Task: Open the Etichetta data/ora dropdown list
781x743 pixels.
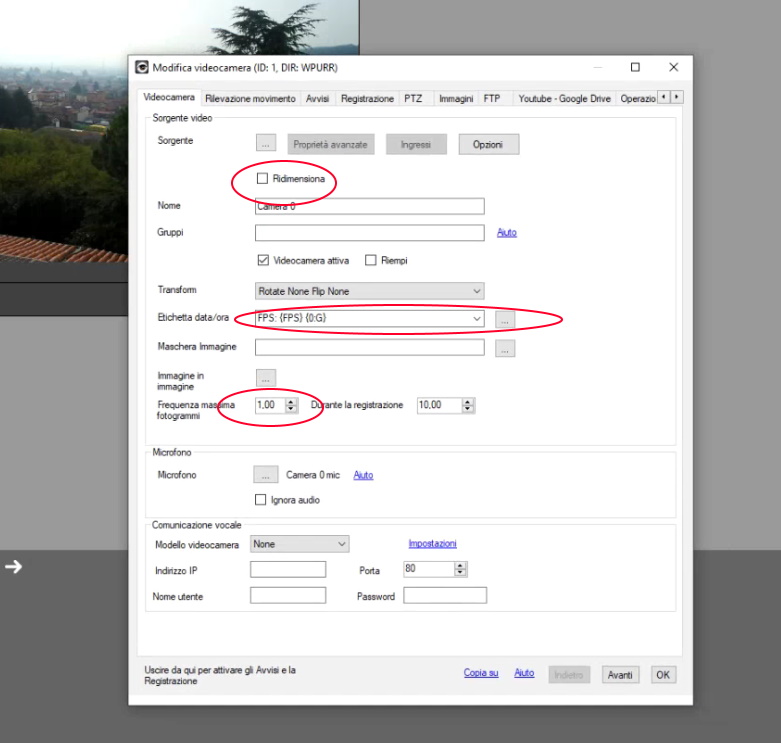Action: [x=476, y=319]
